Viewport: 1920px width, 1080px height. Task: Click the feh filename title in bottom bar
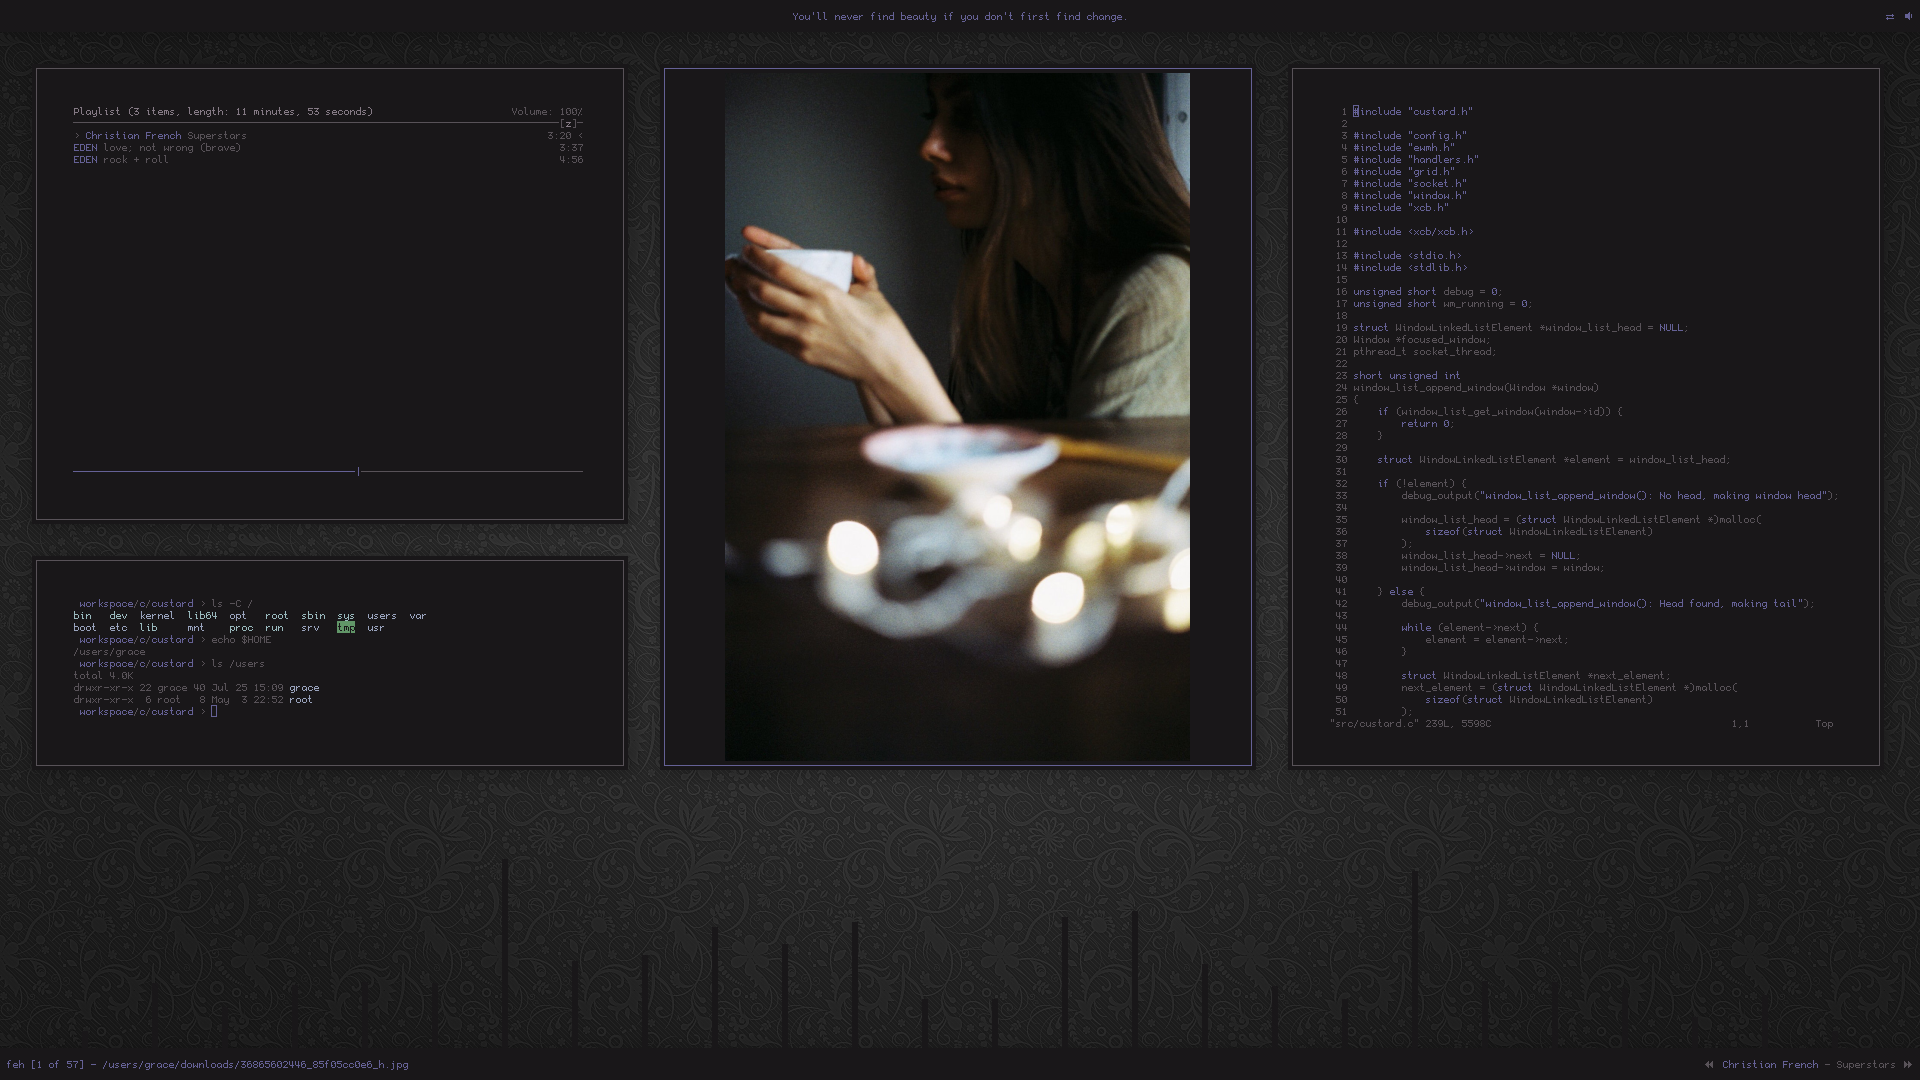pos(207,1065)
